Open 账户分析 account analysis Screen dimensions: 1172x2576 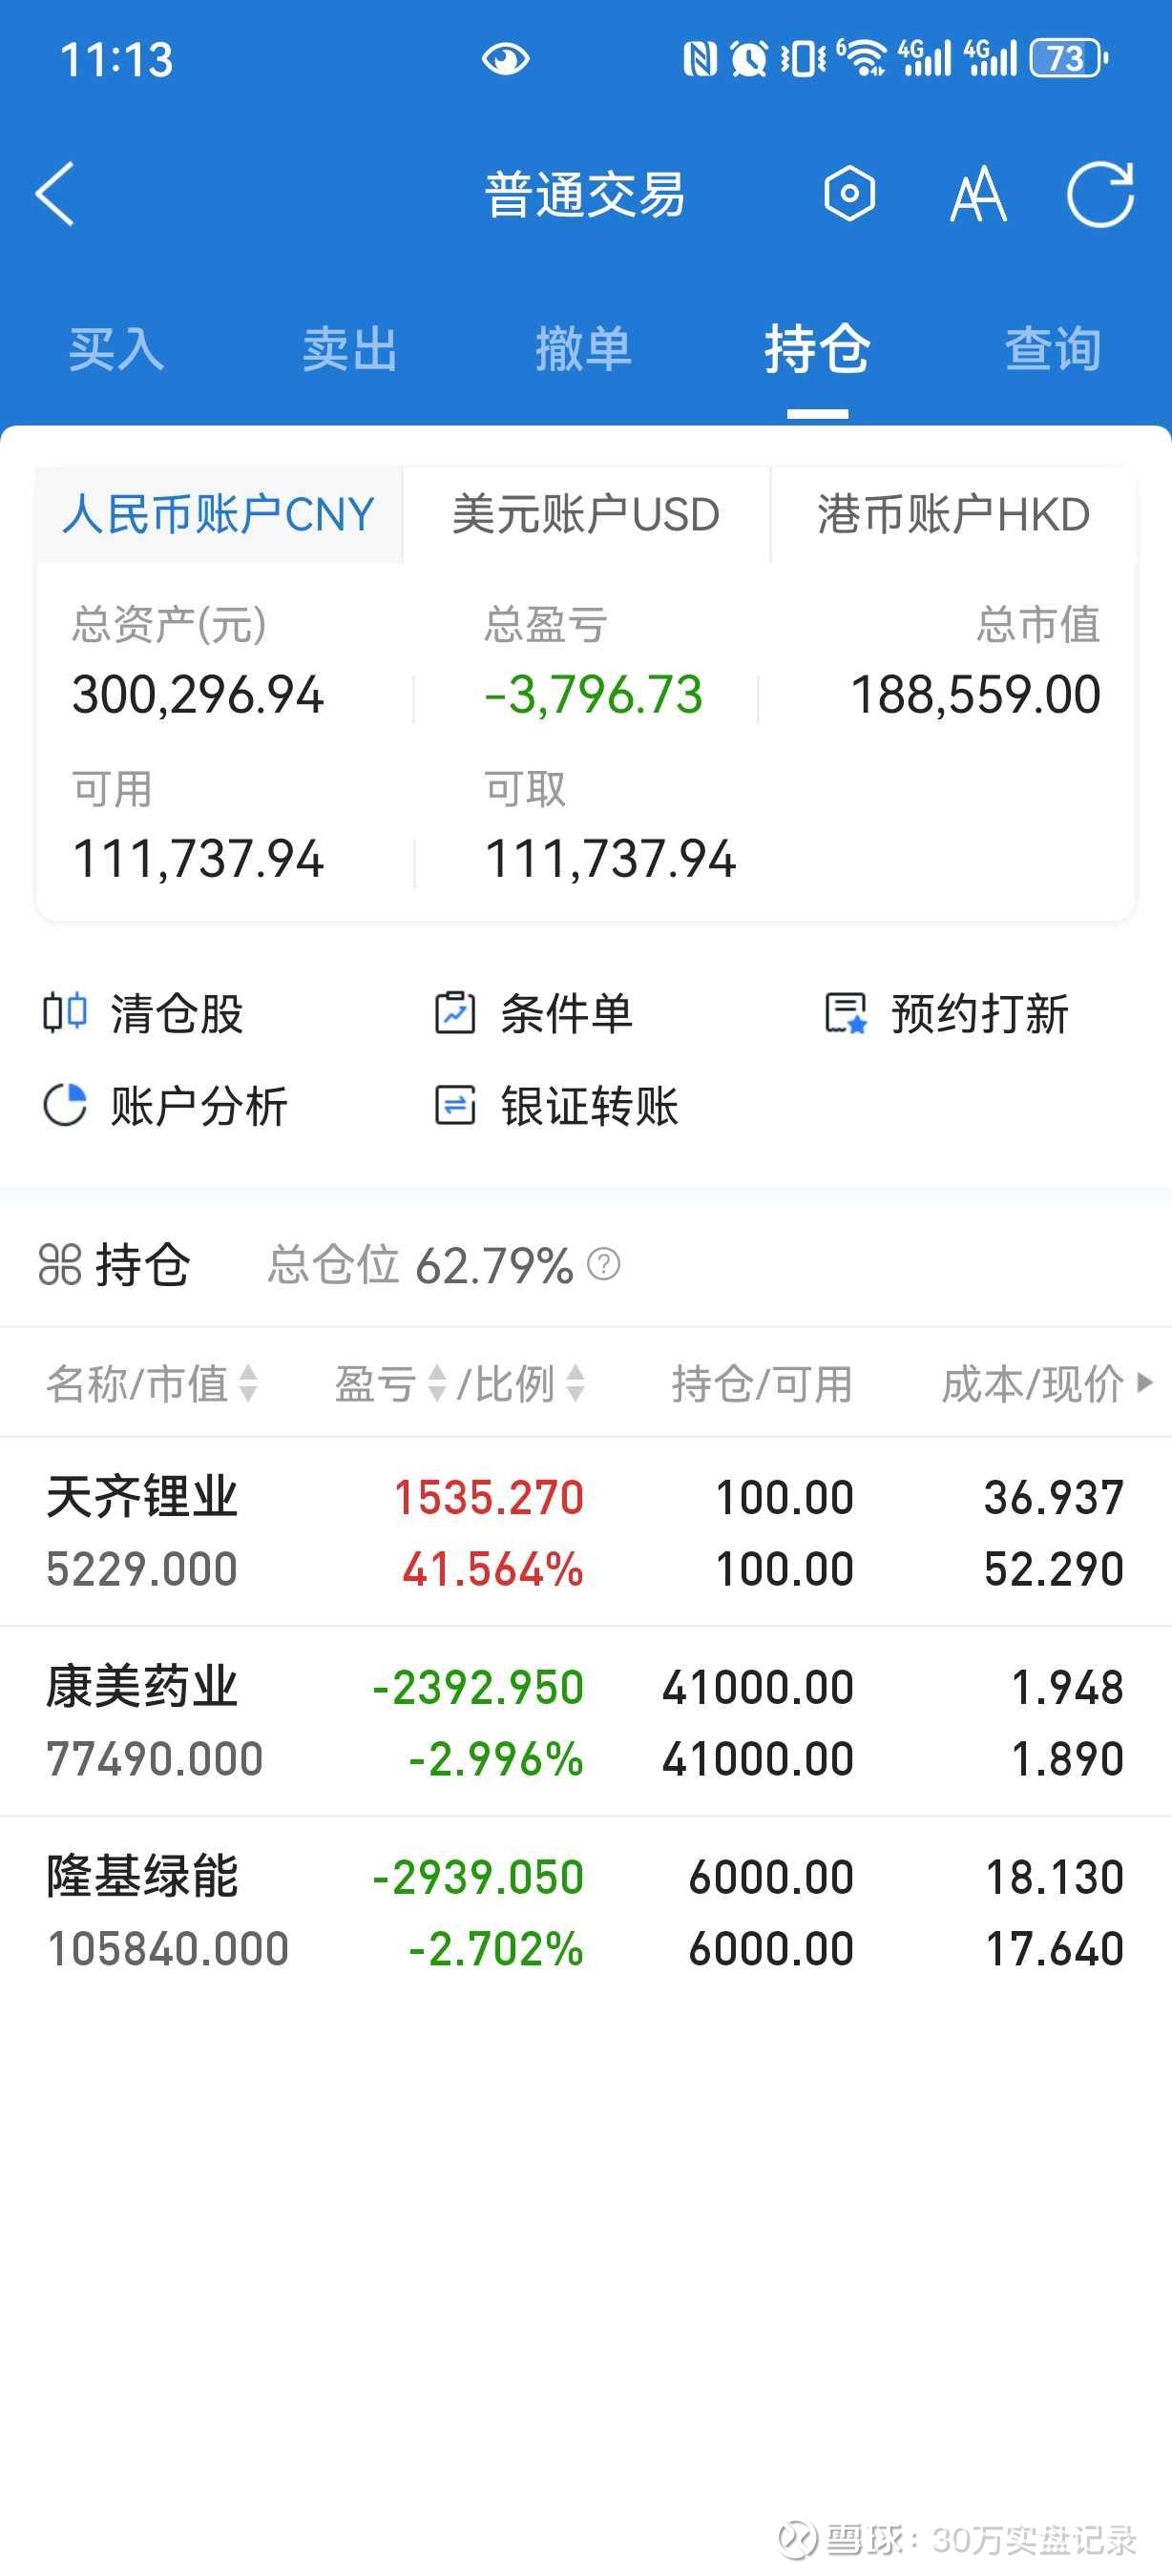click(x=165, y=1106)
